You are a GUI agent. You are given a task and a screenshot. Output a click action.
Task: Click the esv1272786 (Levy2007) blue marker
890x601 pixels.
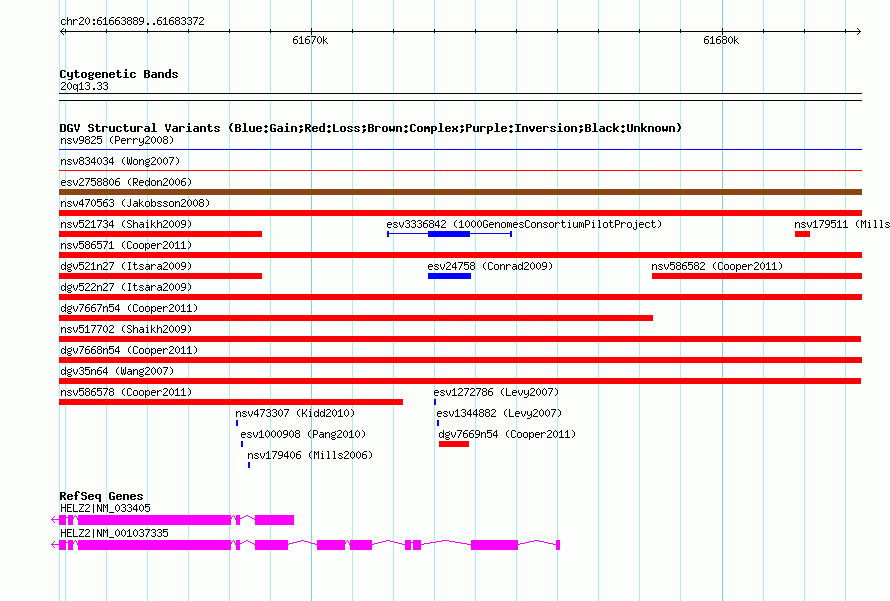(x=435, y=402)
